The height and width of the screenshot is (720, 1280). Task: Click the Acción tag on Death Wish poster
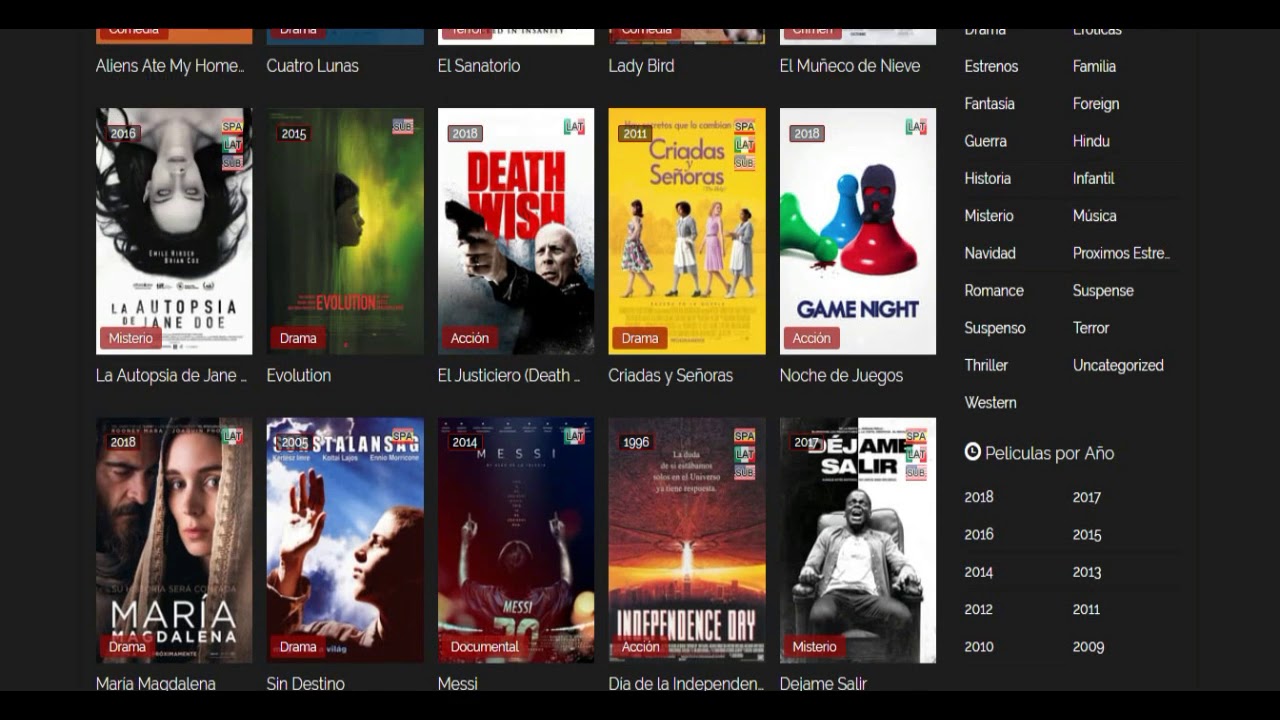click(x=470, y=338)
